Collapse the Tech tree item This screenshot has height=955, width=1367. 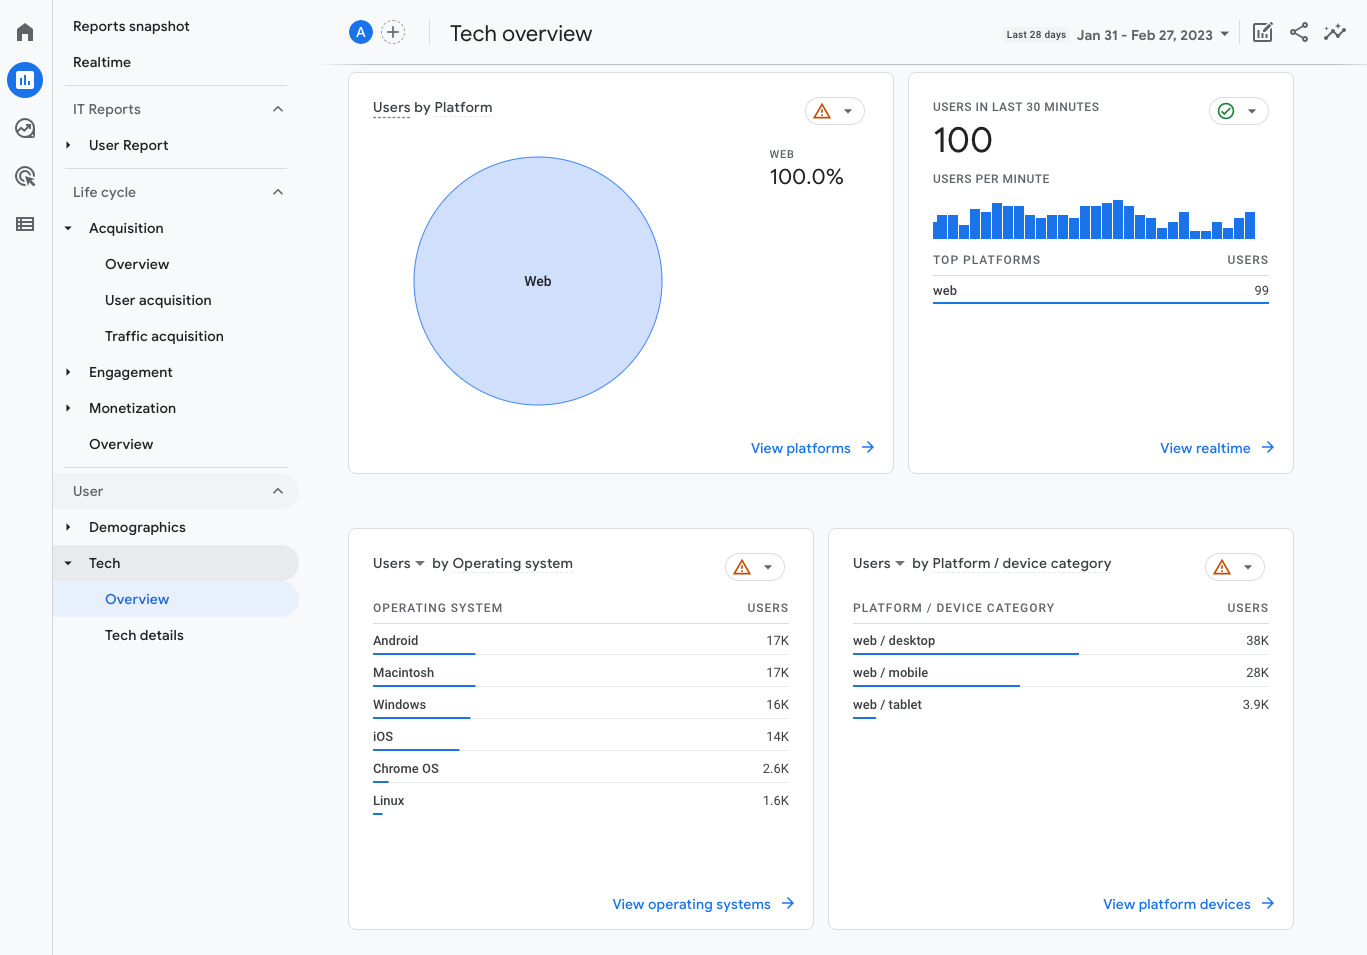click(68, 563)
